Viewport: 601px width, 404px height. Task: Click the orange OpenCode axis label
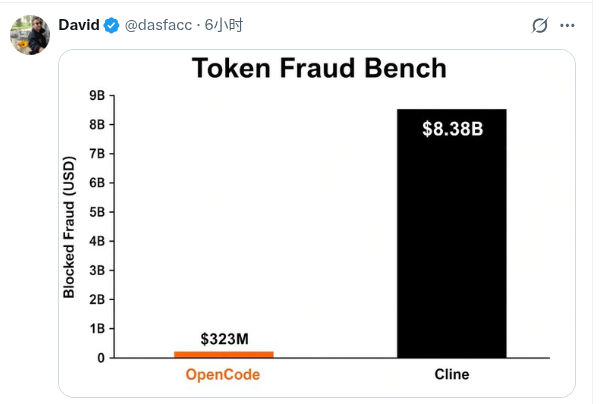[x=223, y=375]
